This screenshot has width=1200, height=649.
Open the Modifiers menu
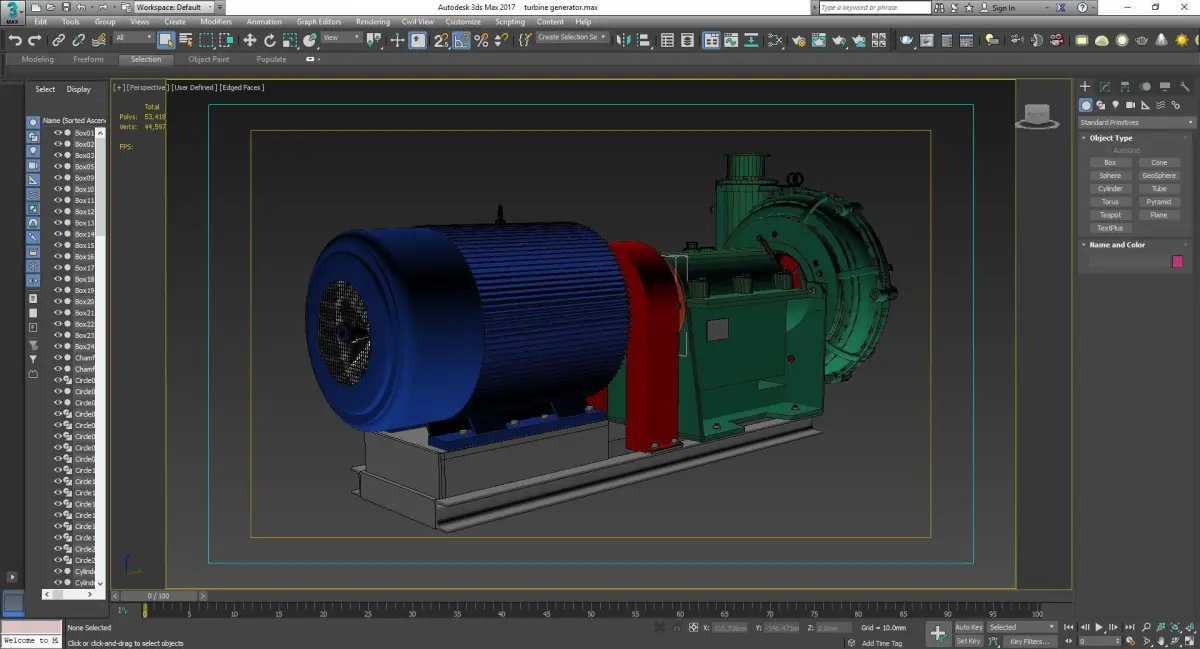point(216,21)
